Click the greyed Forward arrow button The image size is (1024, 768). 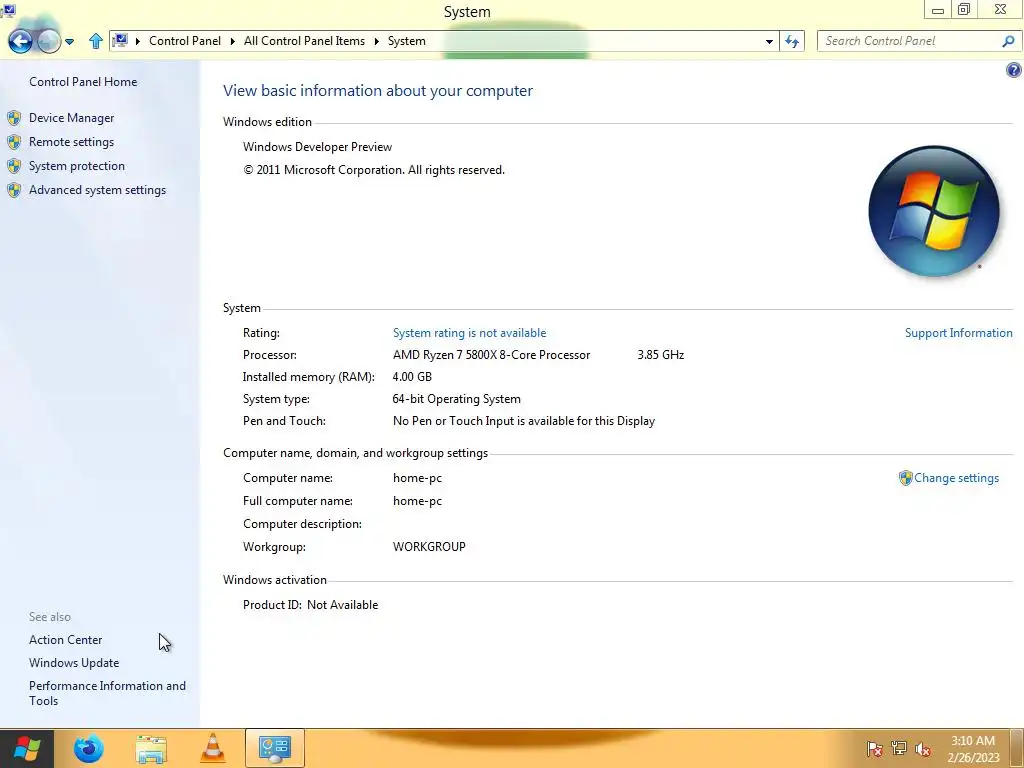(x=48, y=41)
